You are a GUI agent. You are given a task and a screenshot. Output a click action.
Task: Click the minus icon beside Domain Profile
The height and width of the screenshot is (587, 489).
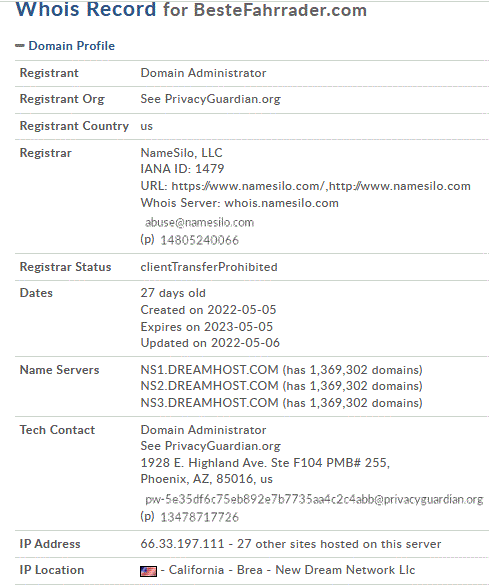pyautogui.click(x=19, y=46)
